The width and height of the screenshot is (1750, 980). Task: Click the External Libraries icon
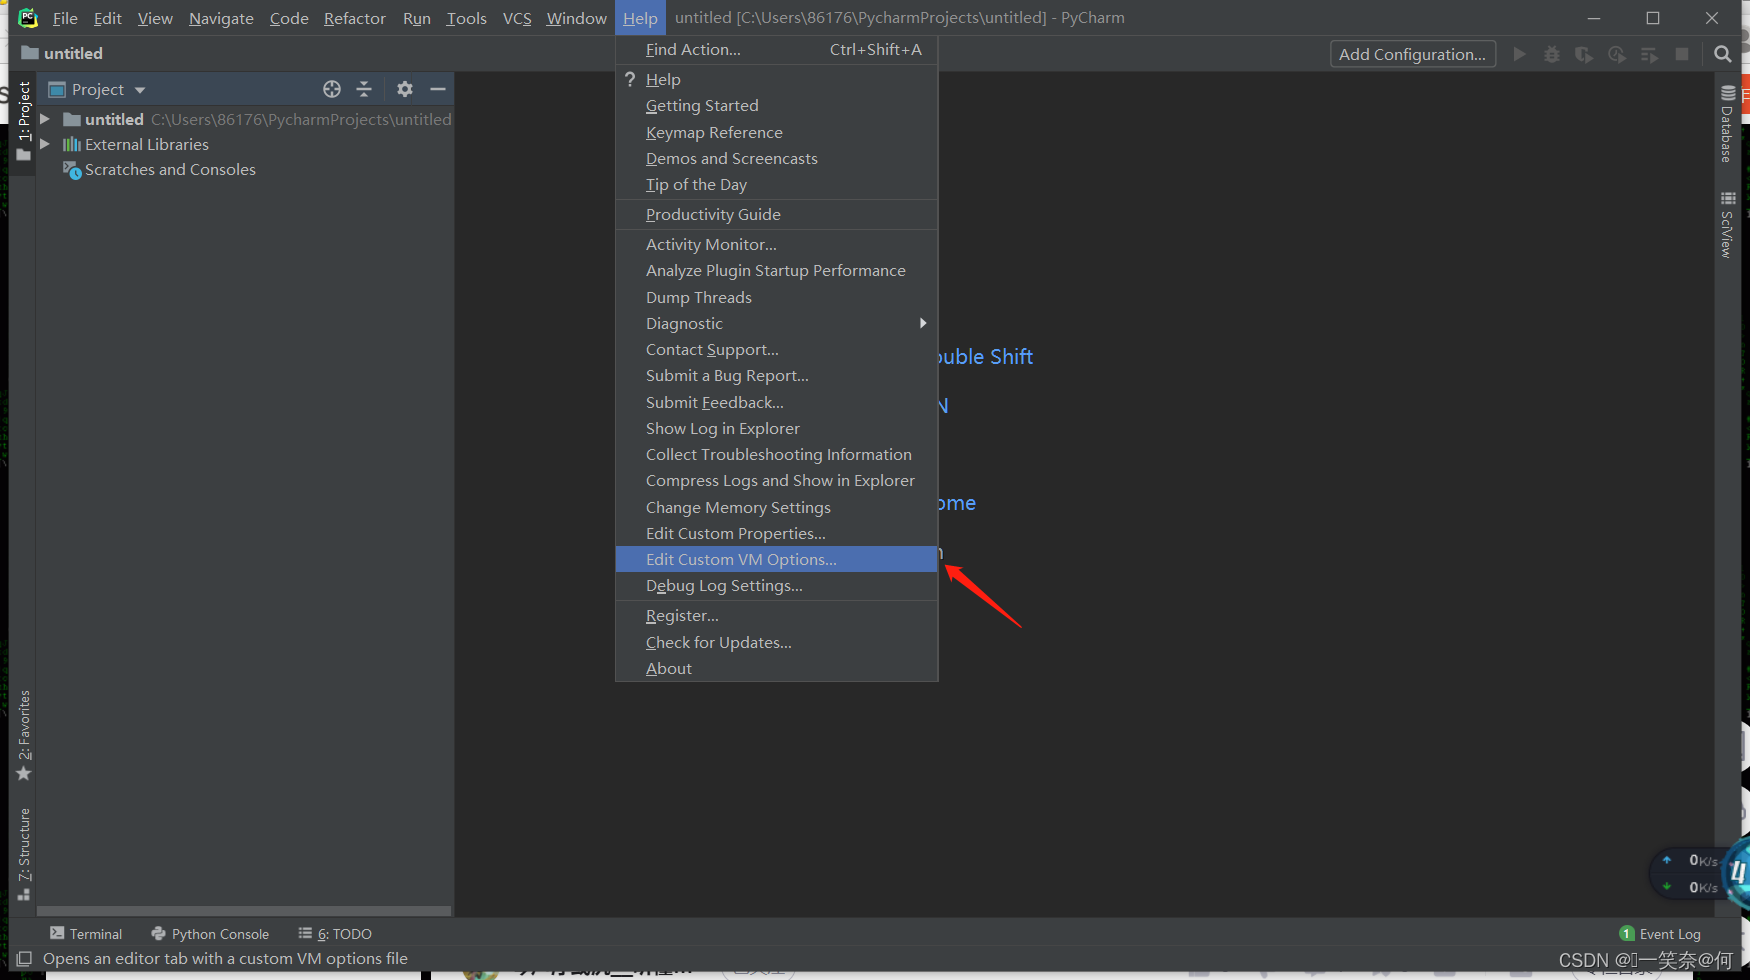(x=72, y=145)
